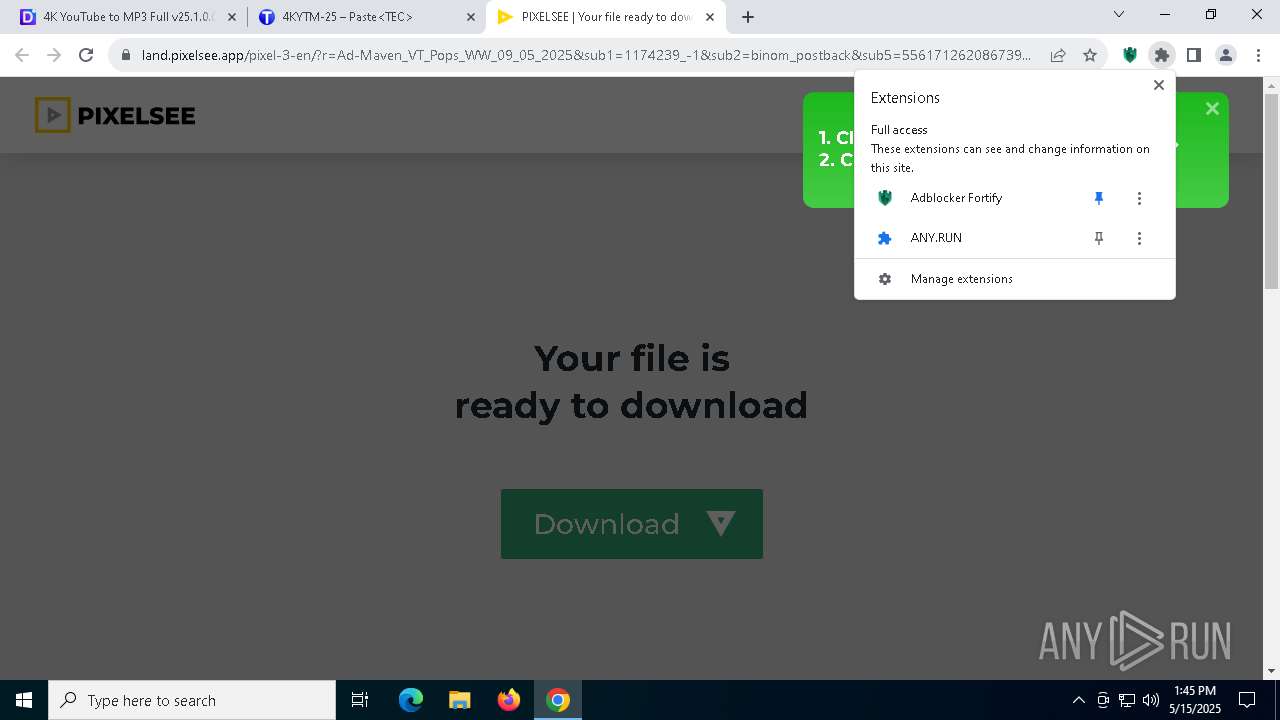The height and width of the screenshot is (720, 1280).
Task: Go back to the previous page
Action: point(22,55)
